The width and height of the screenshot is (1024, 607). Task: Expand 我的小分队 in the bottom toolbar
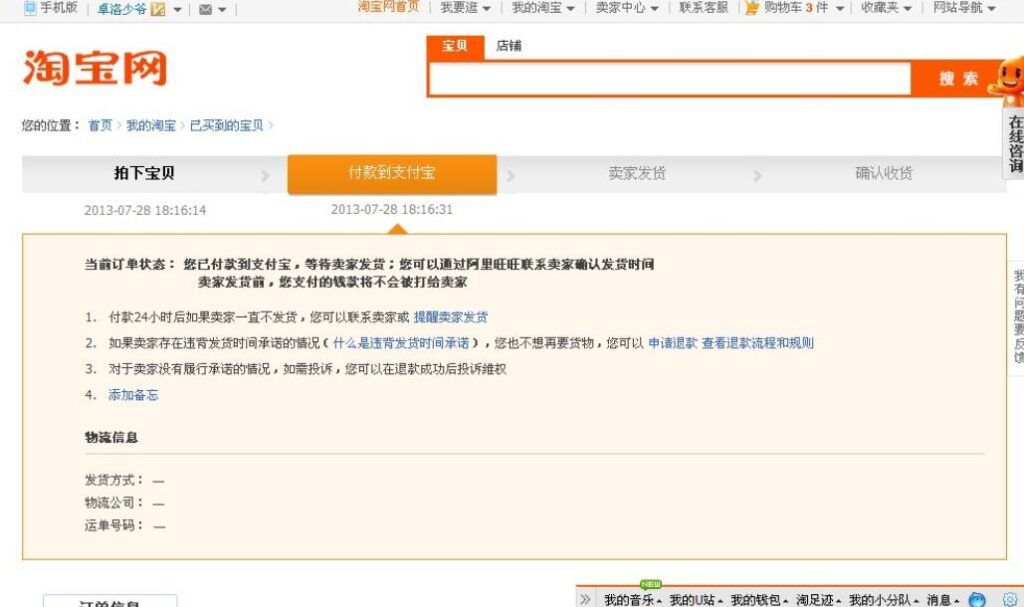[883, 600]
